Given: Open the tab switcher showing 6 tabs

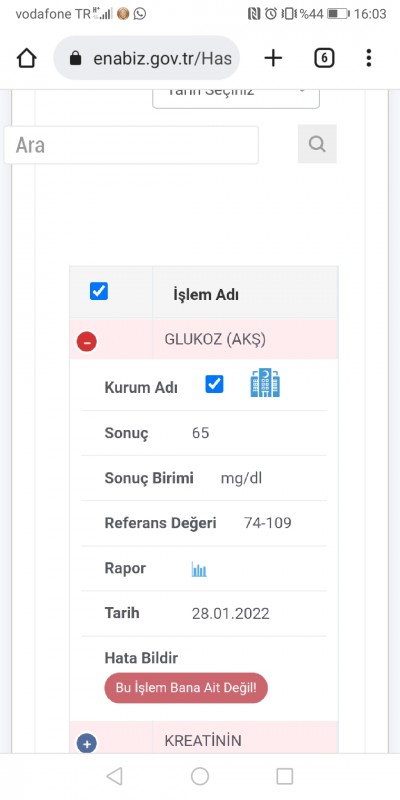Looking at the screenshot, I should click(324, 59).
